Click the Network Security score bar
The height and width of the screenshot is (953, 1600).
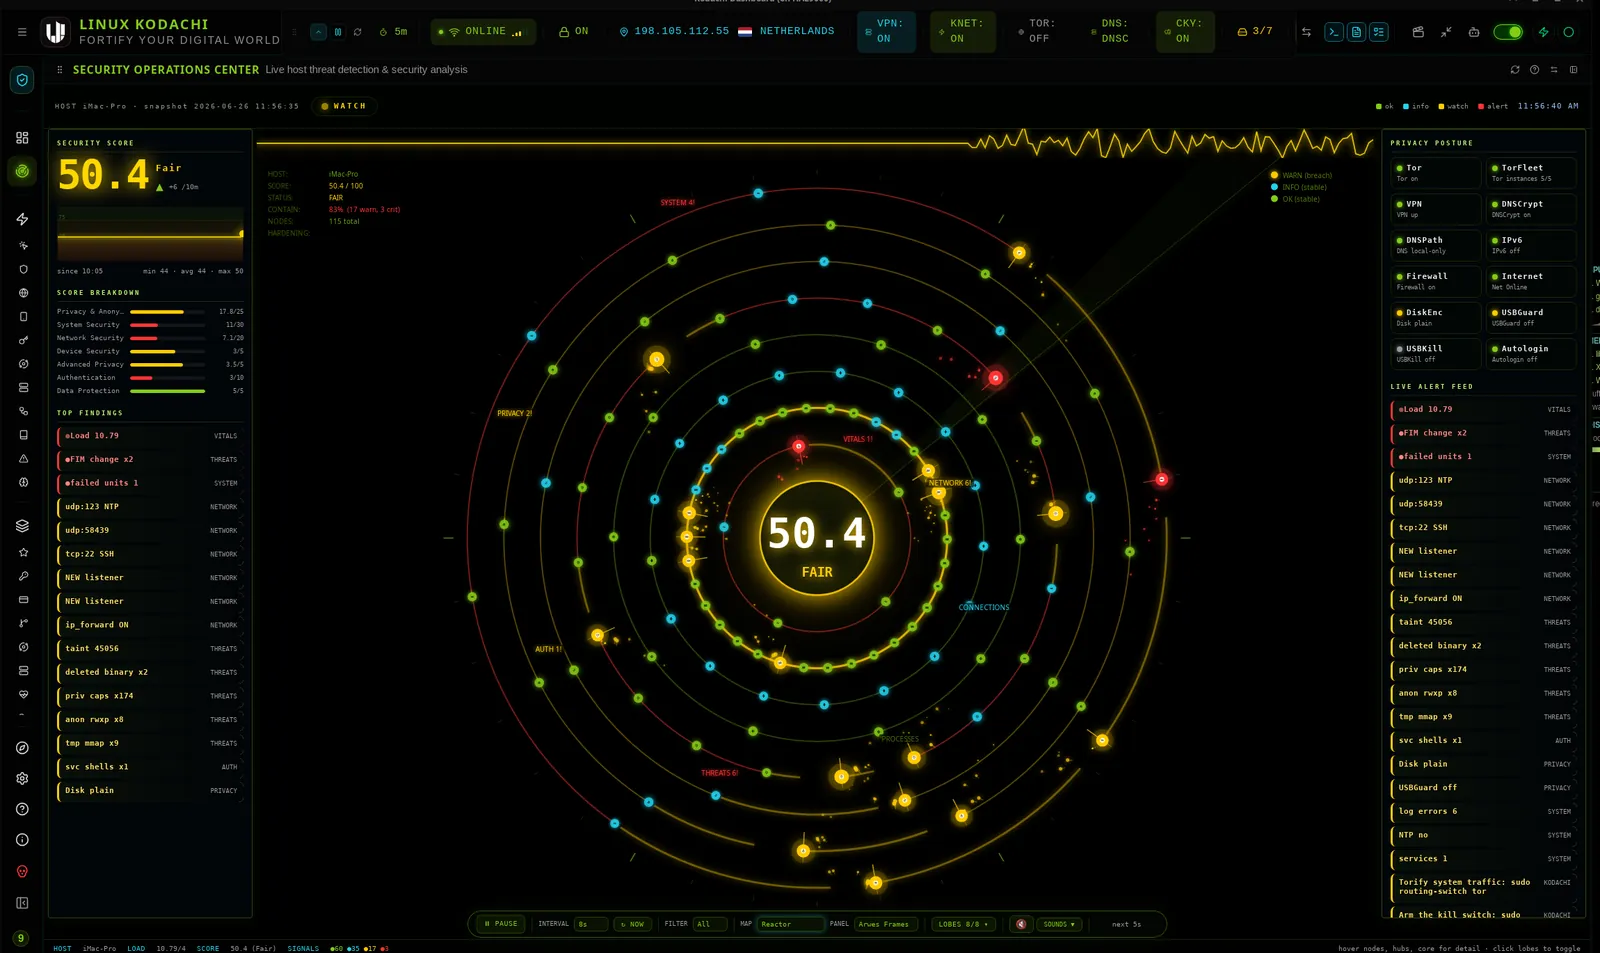(x=168, y=338)
